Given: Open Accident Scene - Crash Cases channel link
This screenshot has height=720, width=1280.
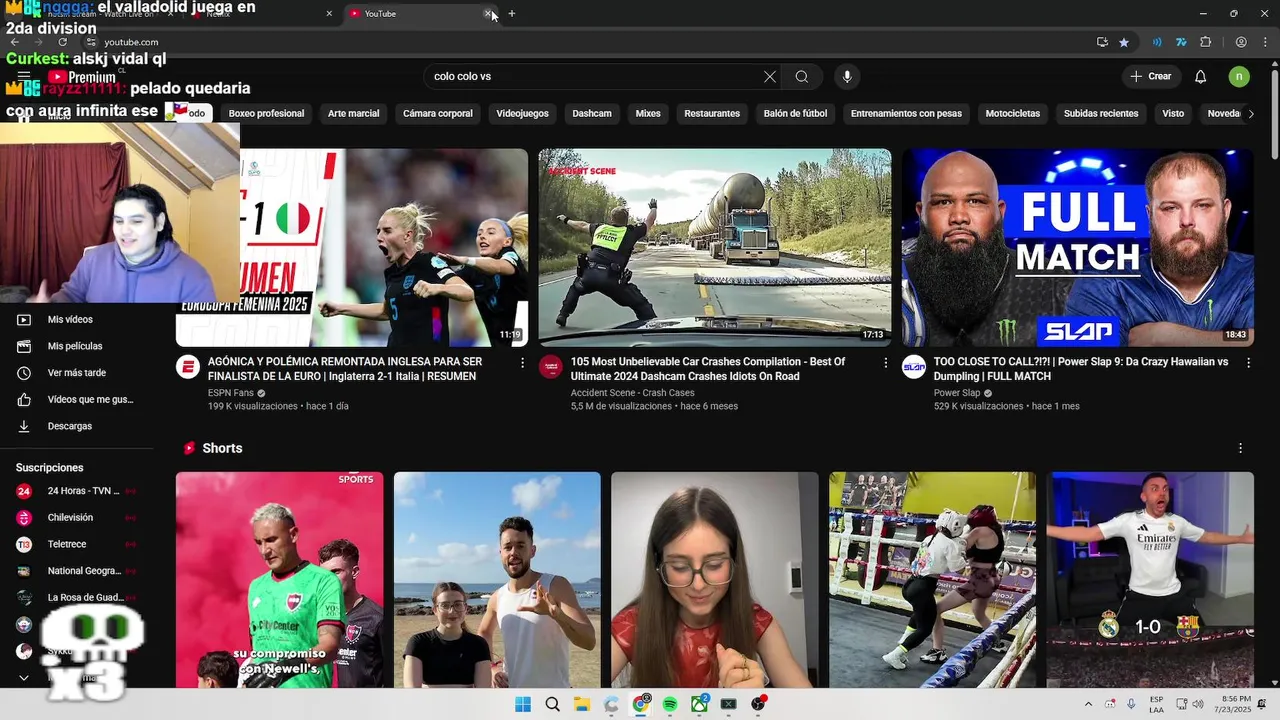Looking at the screenshot, I should (x=632, y=393).
